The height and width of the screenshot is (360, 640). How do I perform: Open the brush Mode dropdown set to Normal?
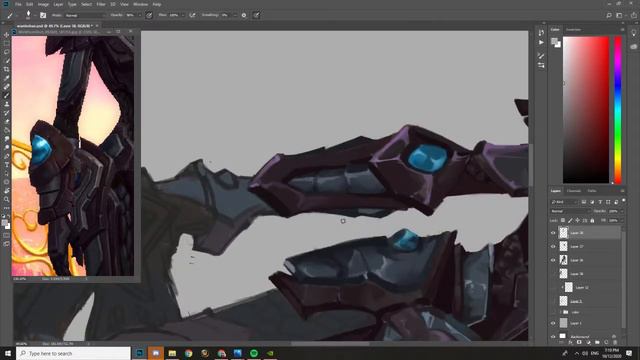pyautogui.click(x=84, y=15)
